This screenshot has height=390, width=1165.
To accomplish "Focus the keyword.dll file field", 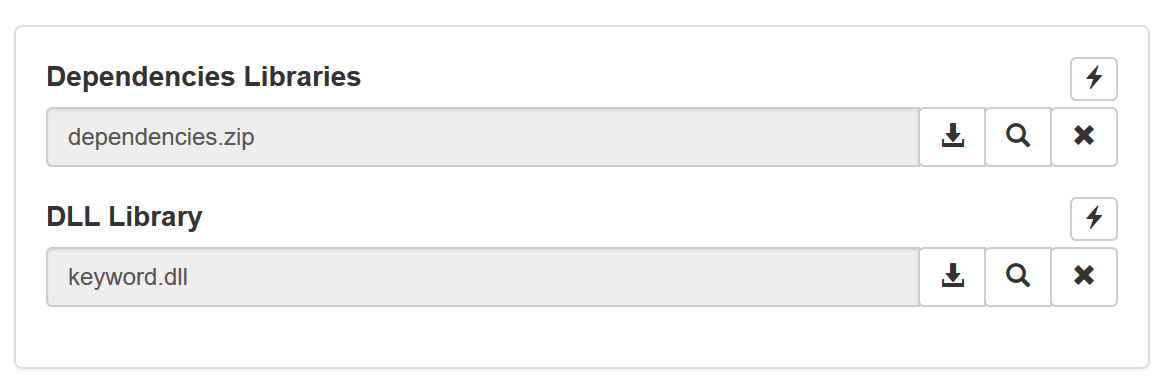I will (x=483, y=277).
